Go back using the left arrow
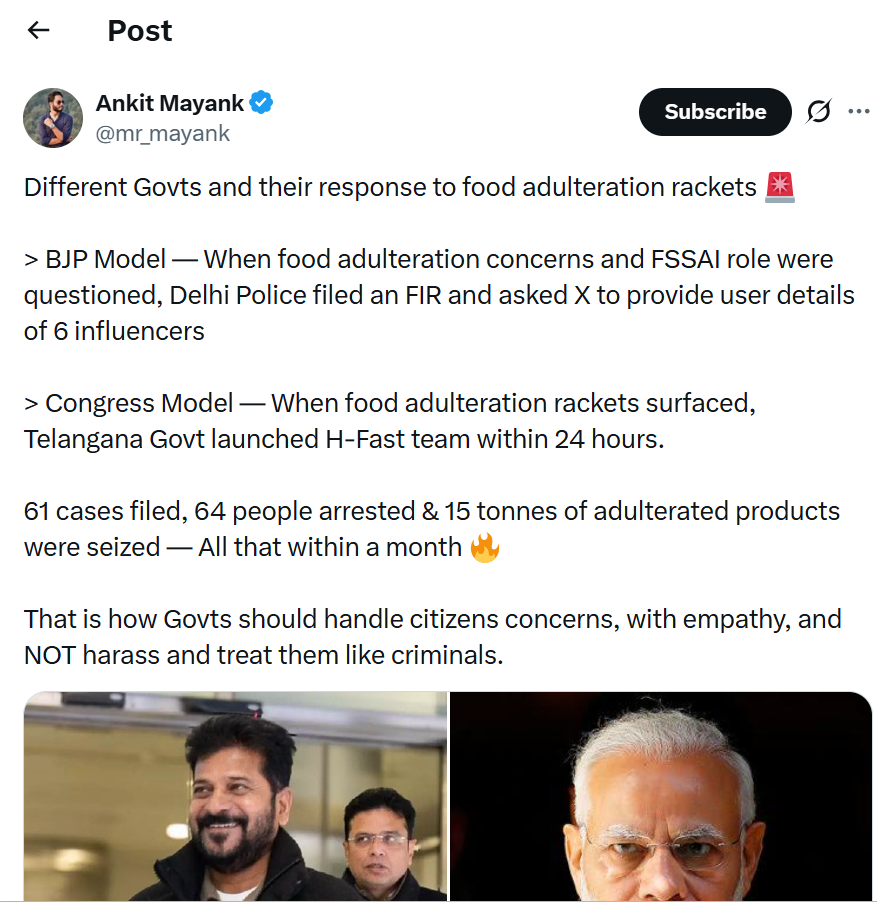Viewport: 877px width, 902px height. 38,31
